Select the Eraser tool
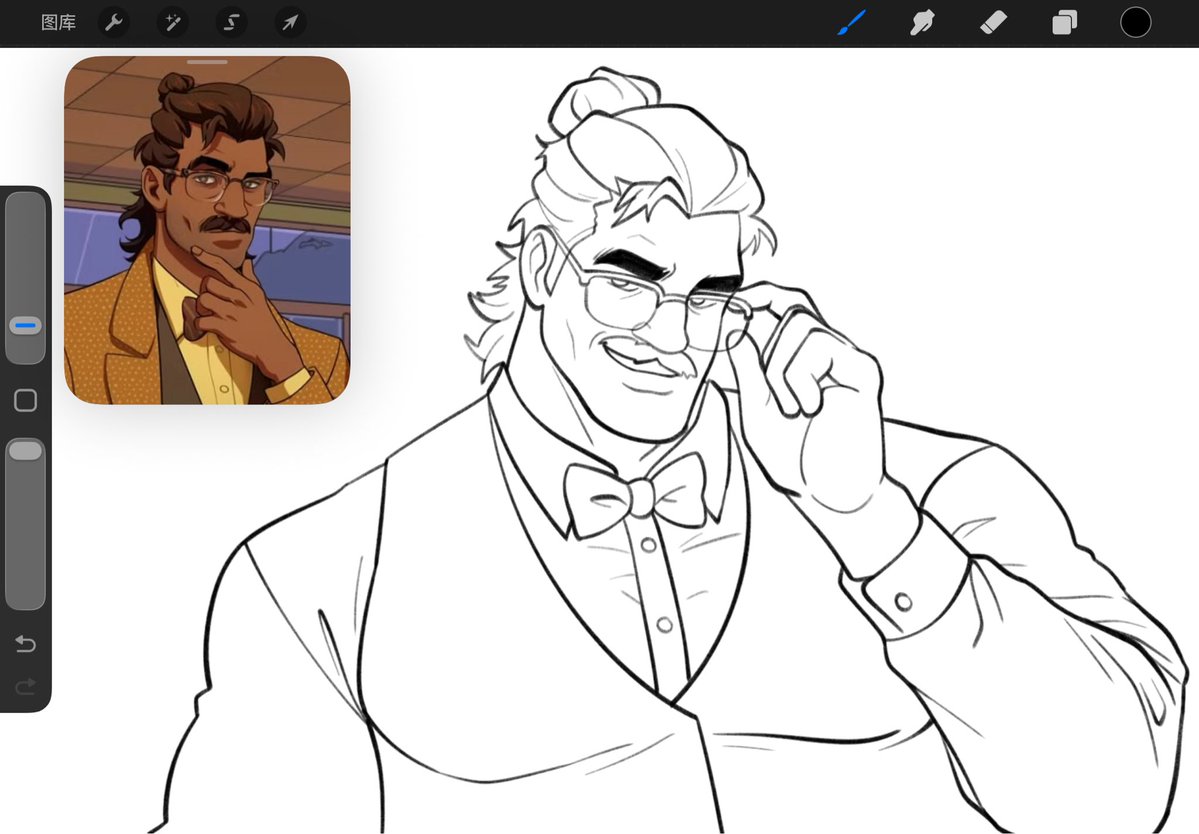1199x834 pixels. (x=993, y=23)
